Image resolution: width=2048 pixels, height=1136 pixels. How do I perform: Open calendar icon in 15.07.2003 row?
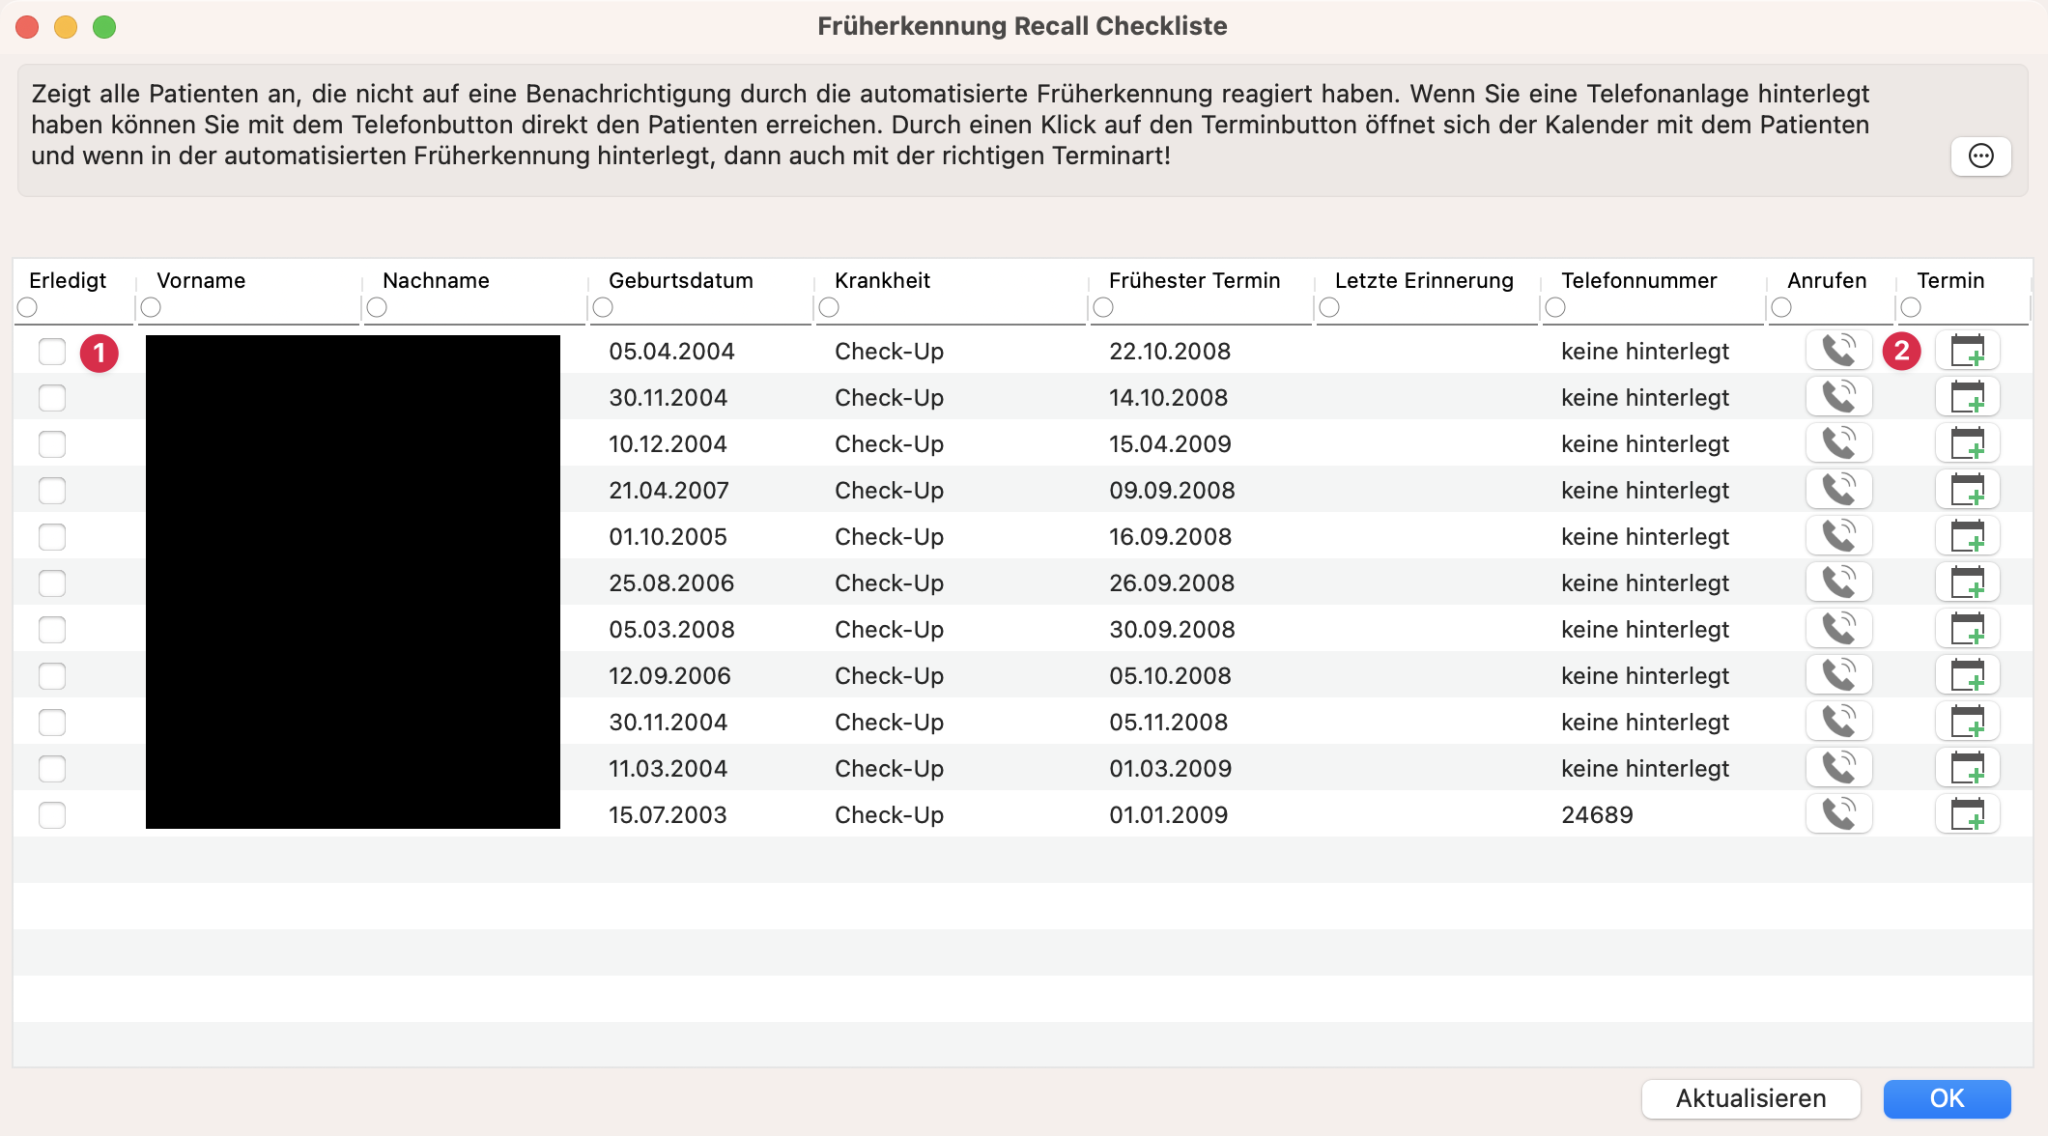coord(1967,814)
